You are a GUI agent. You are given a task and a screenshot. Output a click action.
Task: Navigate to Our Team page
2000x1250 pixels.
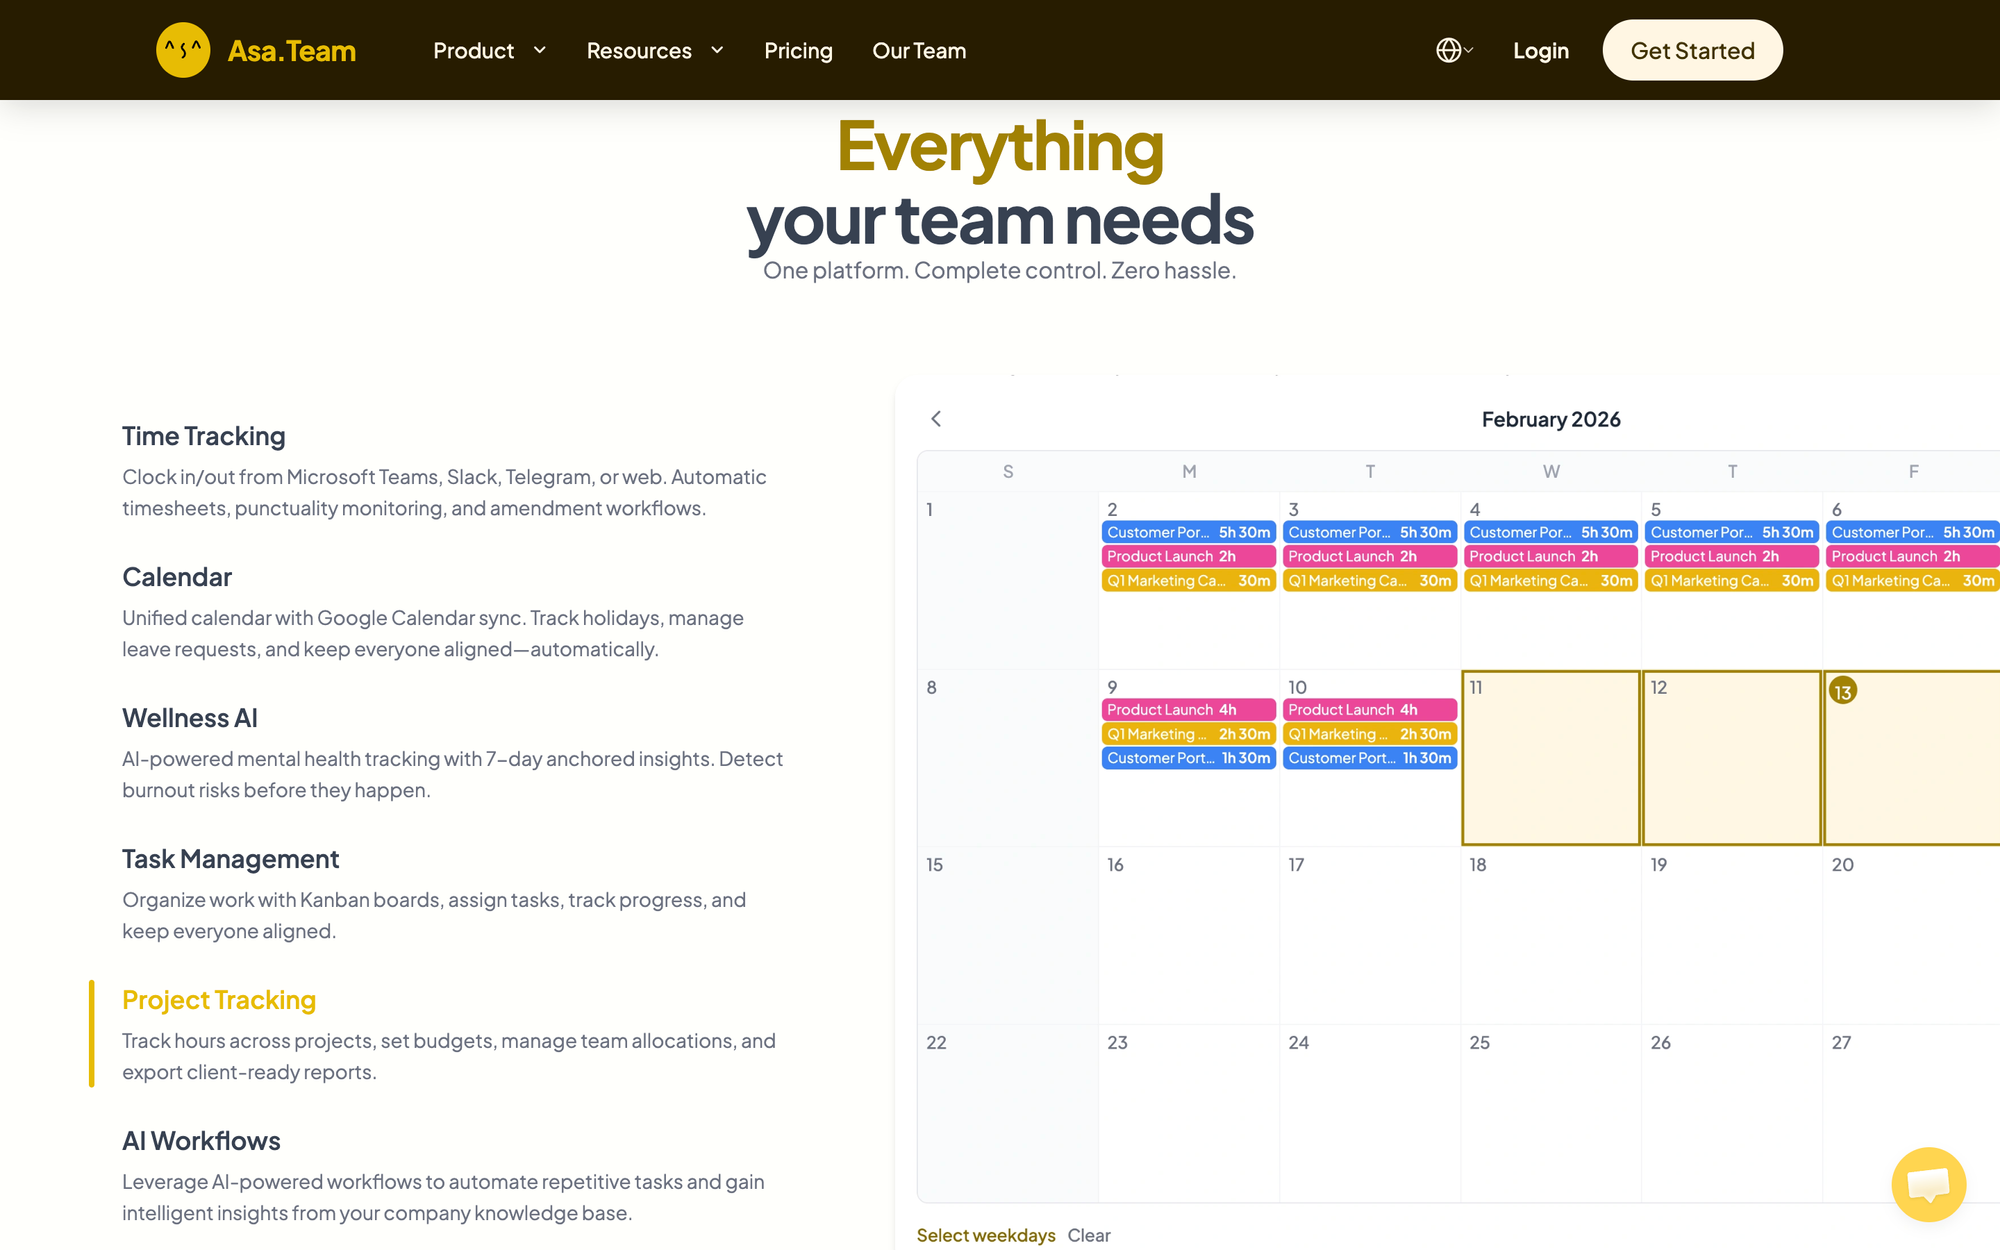pyautogui.click(x=919, y=50)
